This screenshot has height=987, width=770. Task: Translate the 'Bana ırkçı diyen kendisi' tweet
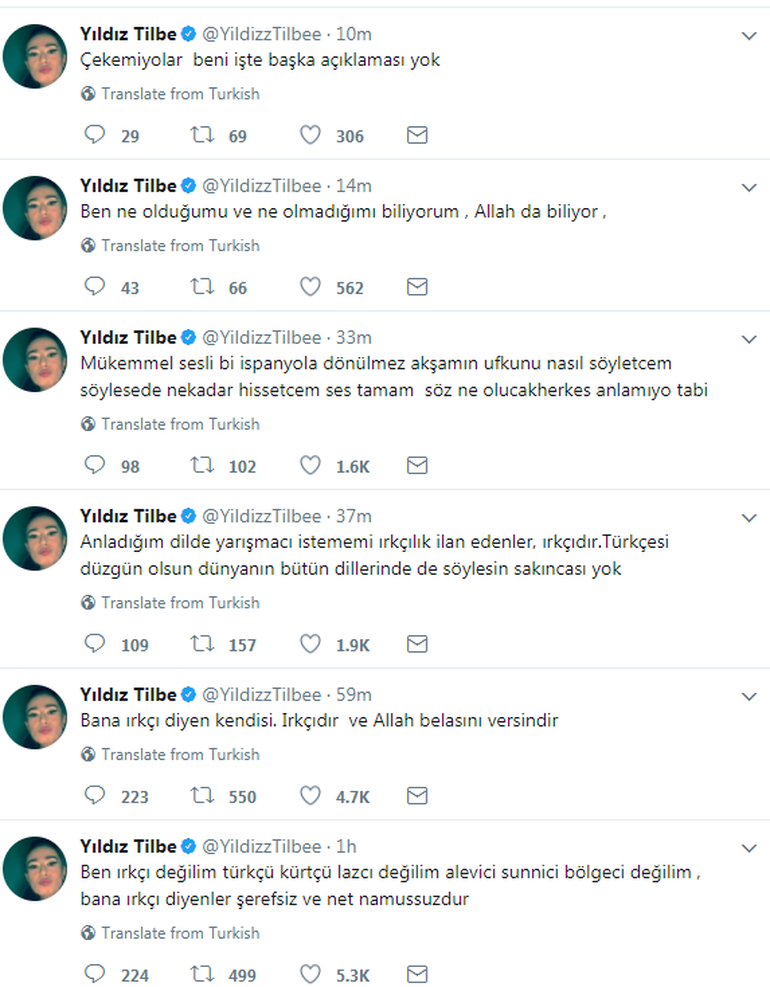(x=180, y=755)
